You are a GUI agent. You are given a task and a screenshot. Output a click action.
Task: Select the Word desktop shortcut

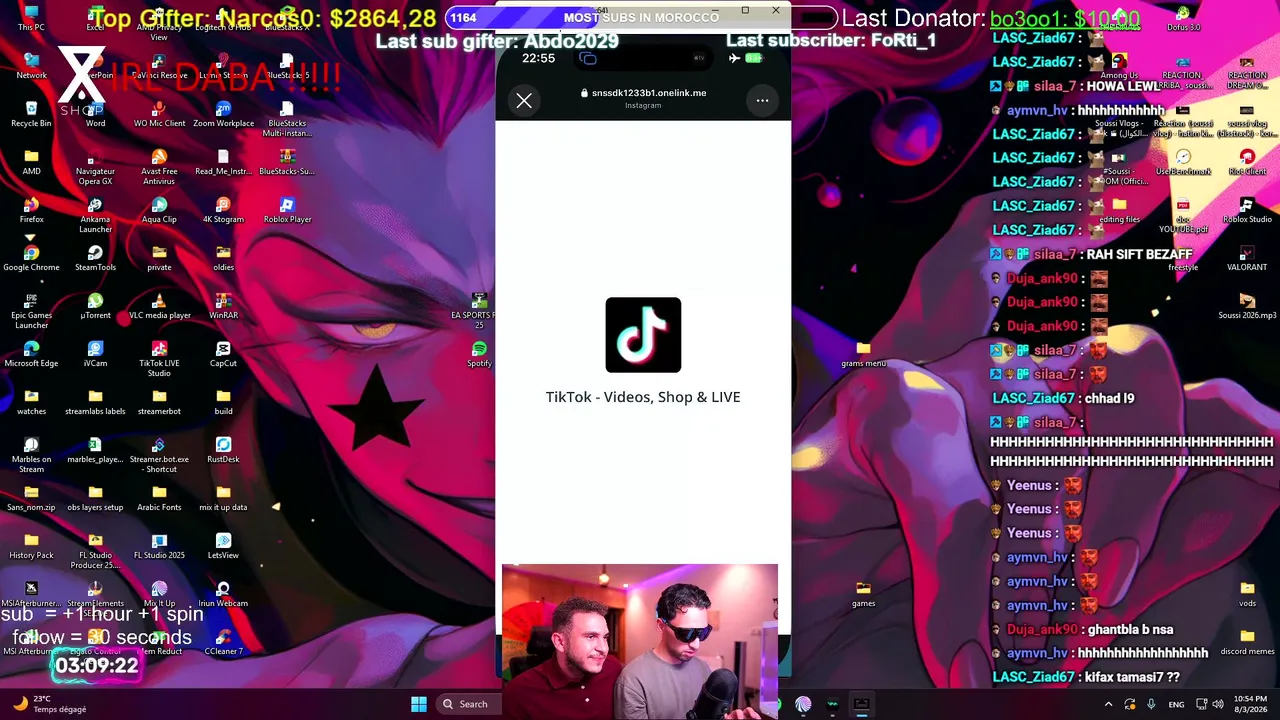coord(95,112)
